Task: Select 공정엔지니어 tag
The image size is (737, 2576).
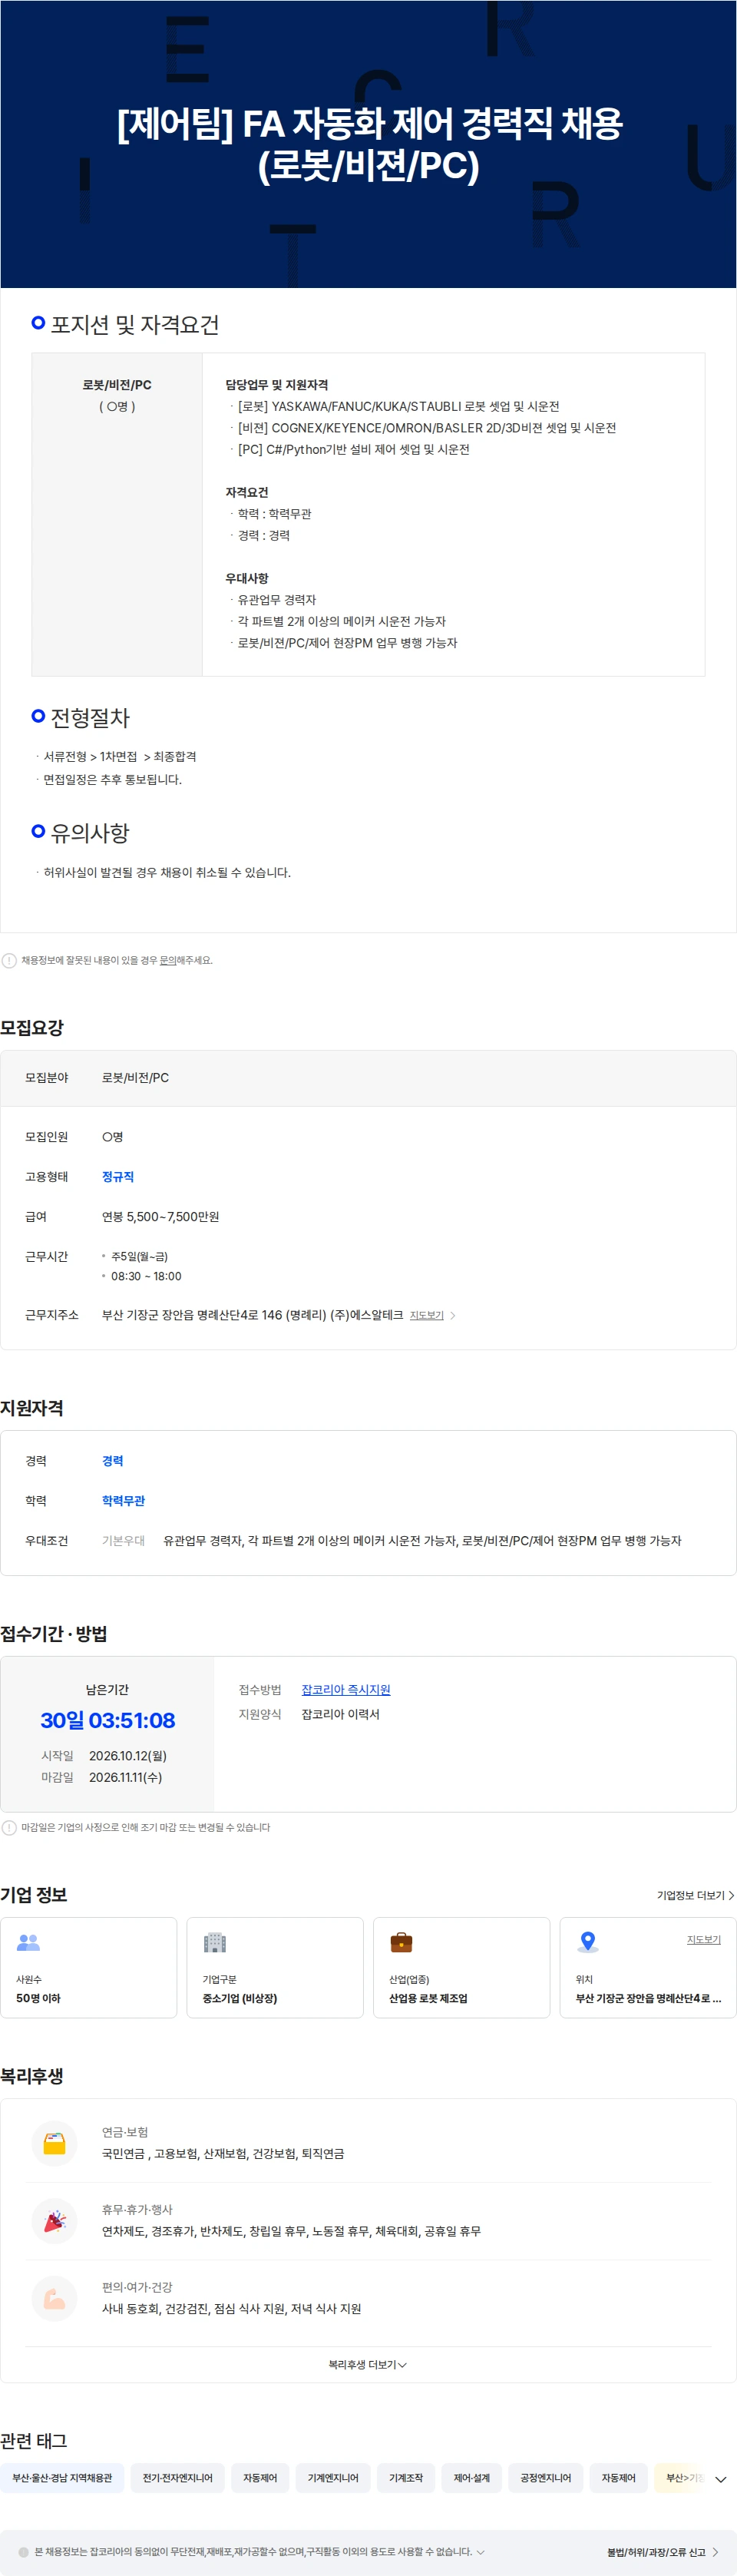Action: (x=545, y=2477)
